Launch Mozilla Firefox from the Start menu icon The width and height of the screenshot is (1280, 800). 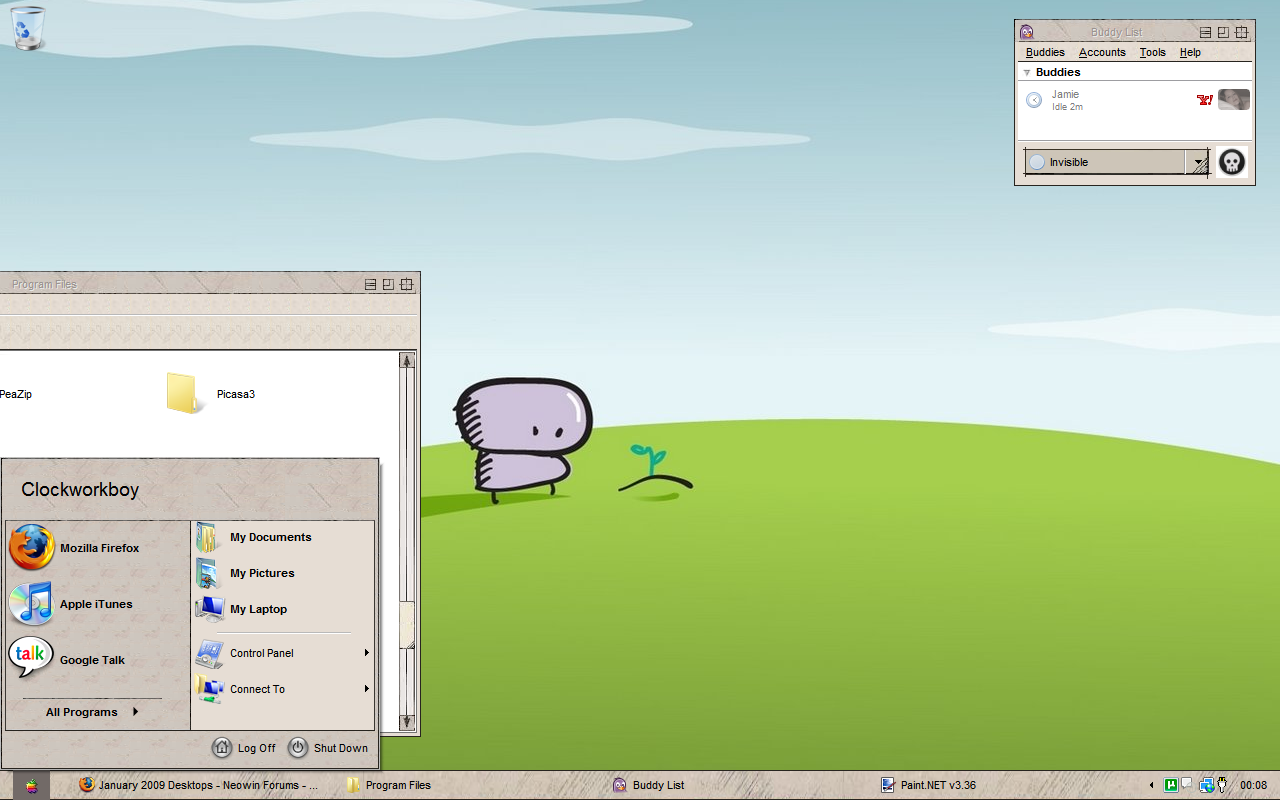point(32,547)
